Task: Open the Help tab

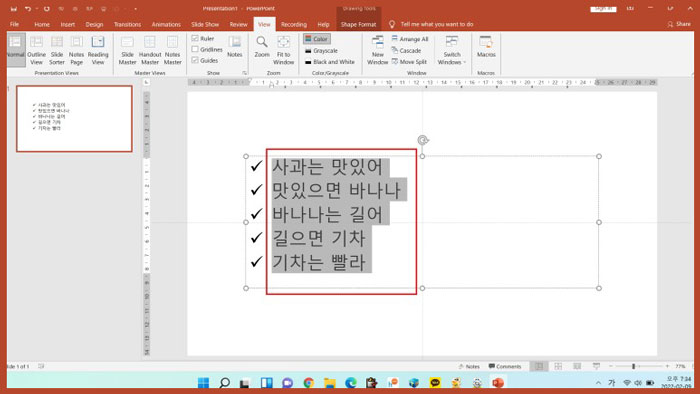Action: click(x=323, y=25)
